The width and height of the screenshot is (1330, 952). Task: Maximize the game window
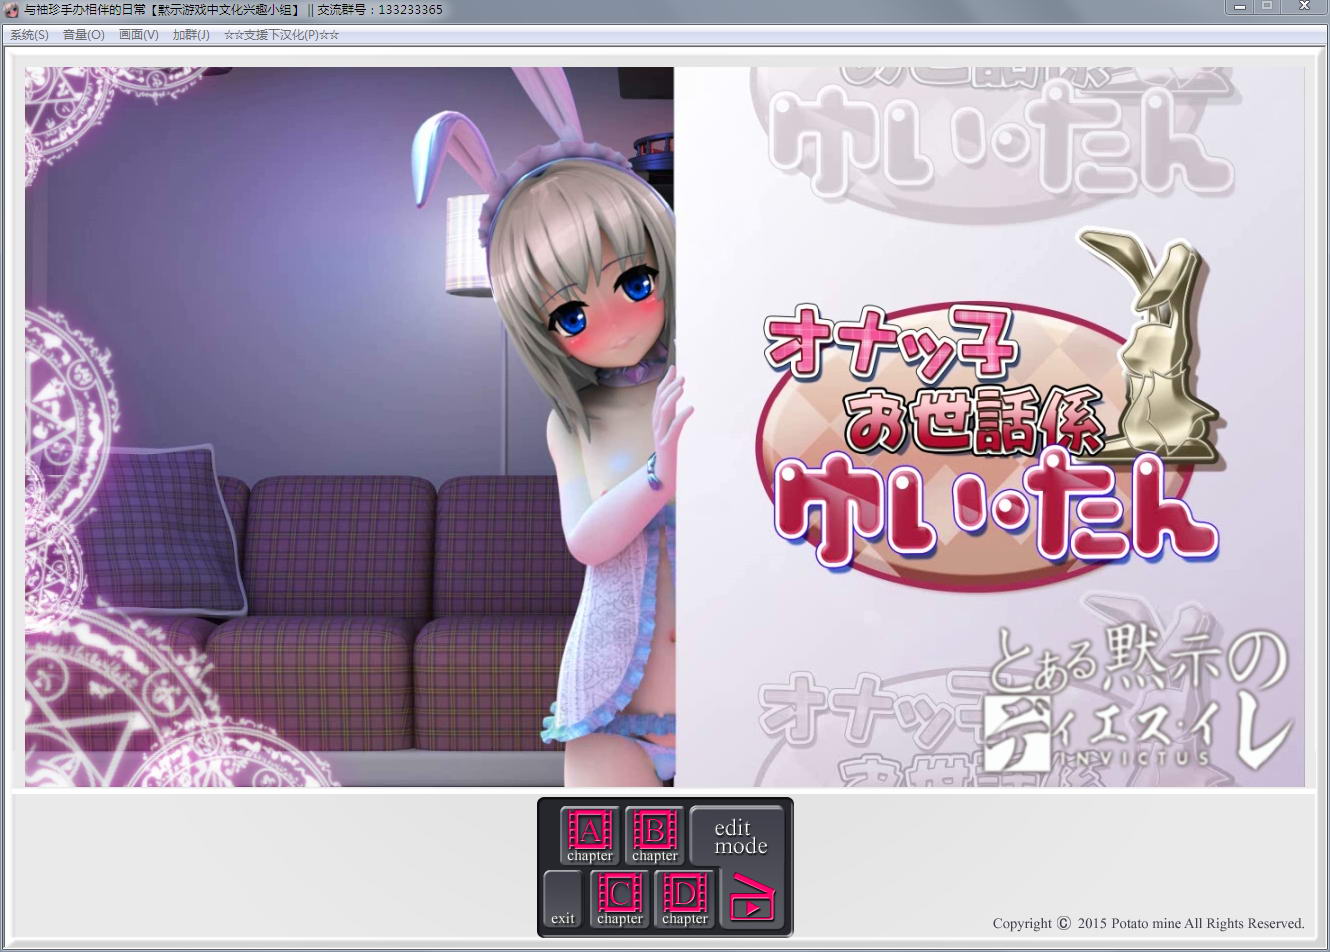(x=1267, y=7)
